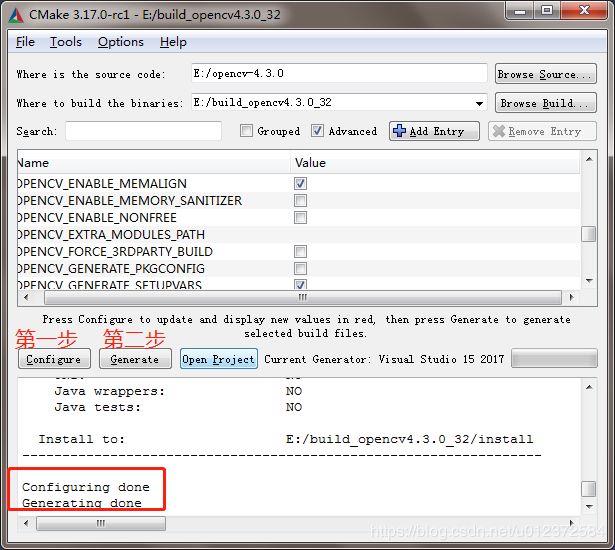Click 'Current Generator: Visual Studio 15 2017' label

[384, 359]
